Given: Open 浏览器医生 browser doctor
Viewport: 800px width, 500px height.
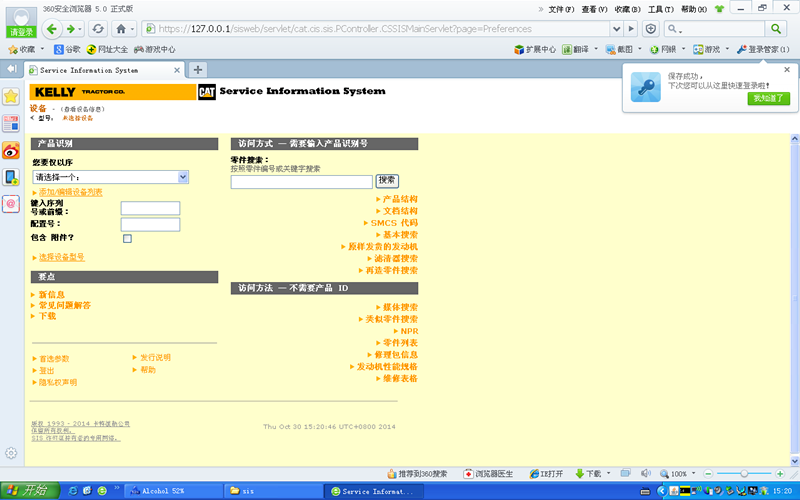Looking at the screenshot, I should (x=488, y=474).
